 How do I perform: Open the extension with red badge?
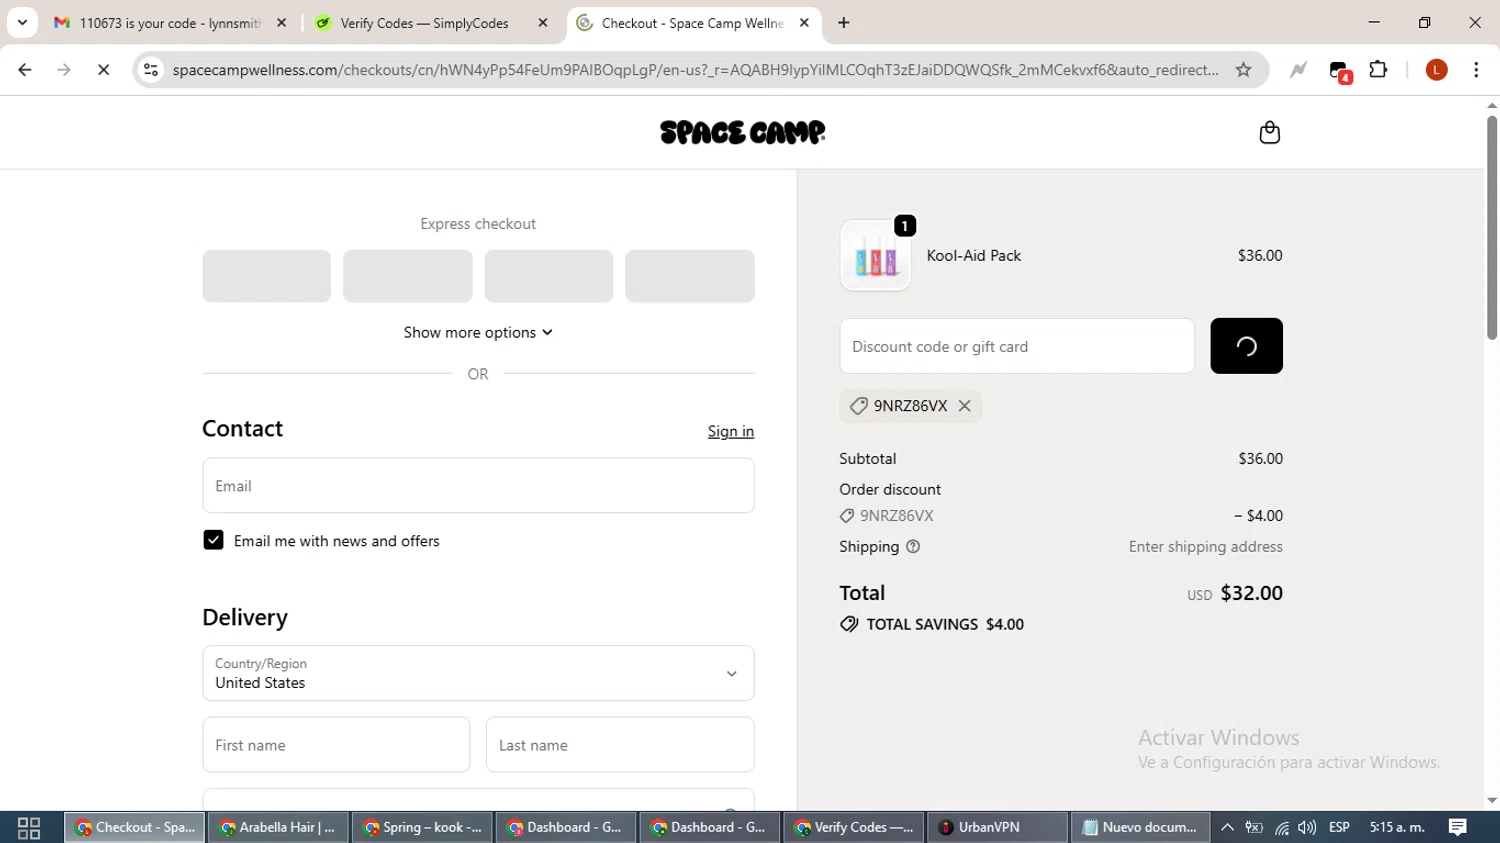coord(1340,71)
